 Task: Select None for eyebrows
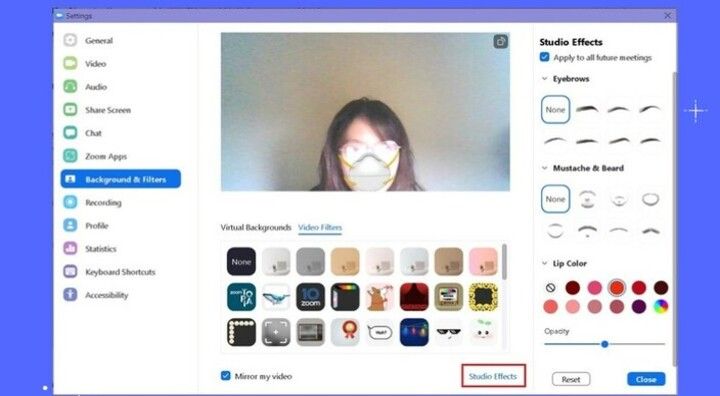pyautogui.click(x=555, y=109)
